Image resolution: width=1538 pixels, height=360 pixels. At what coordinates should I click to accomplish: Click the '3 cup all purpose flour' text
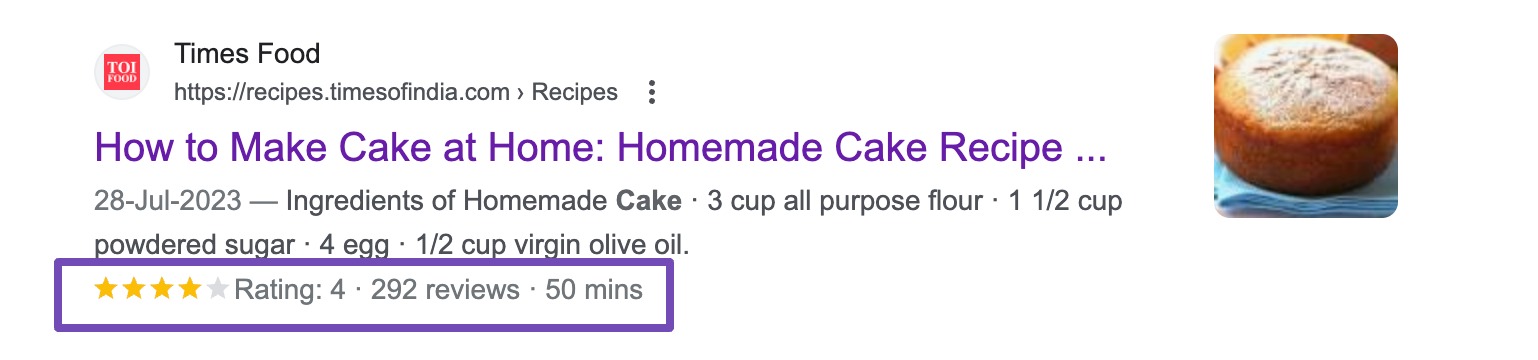coord(844,201)
